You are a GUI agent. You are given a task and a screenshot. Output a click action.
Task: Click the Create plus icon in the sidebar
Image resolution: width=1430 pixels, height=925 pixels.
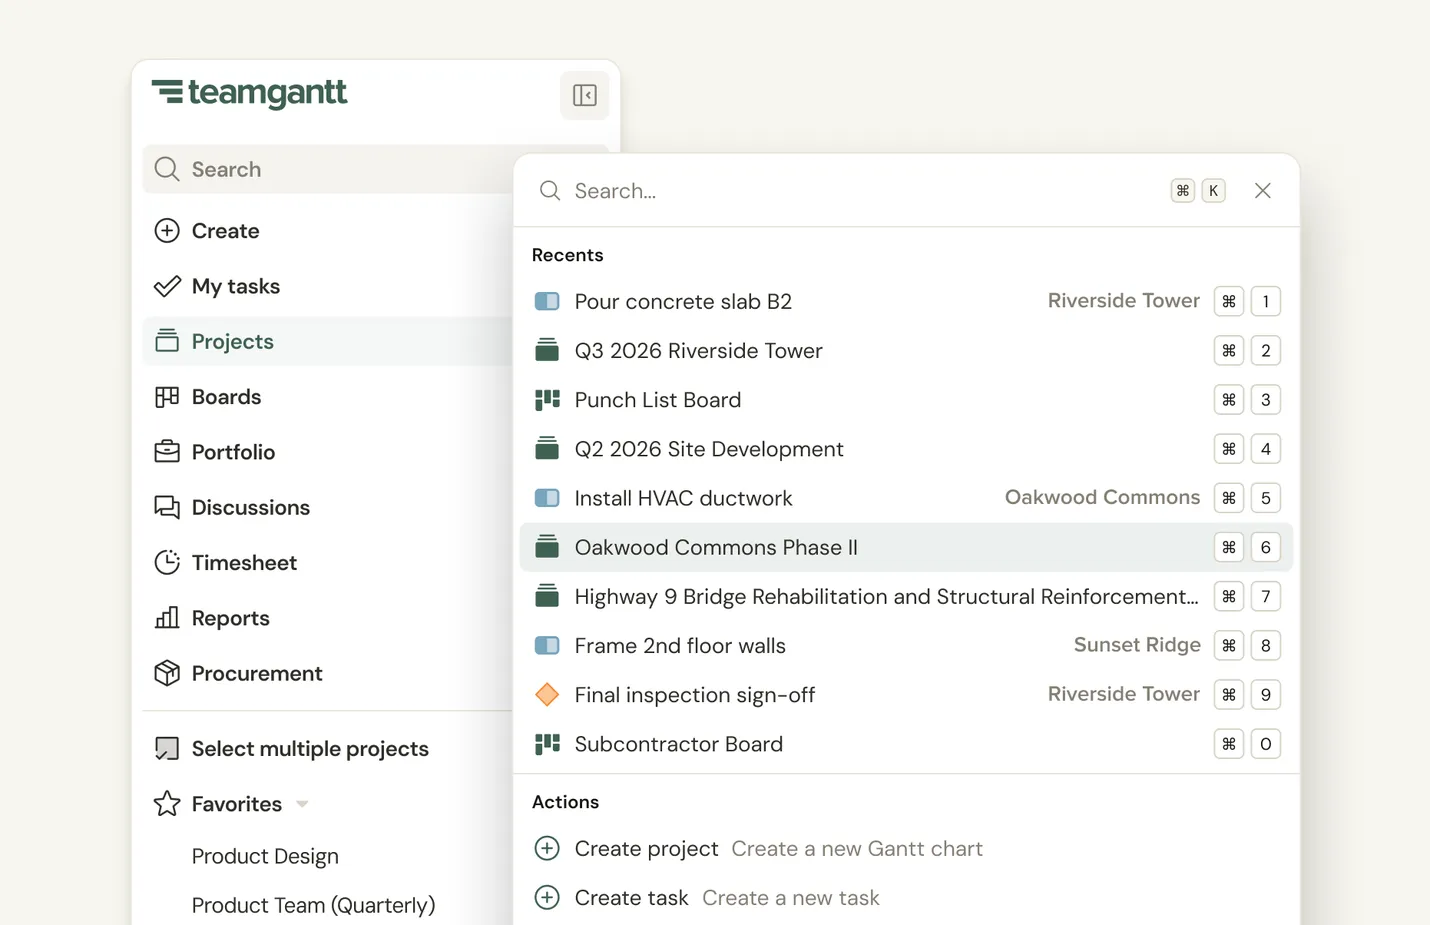click(167, 231)
